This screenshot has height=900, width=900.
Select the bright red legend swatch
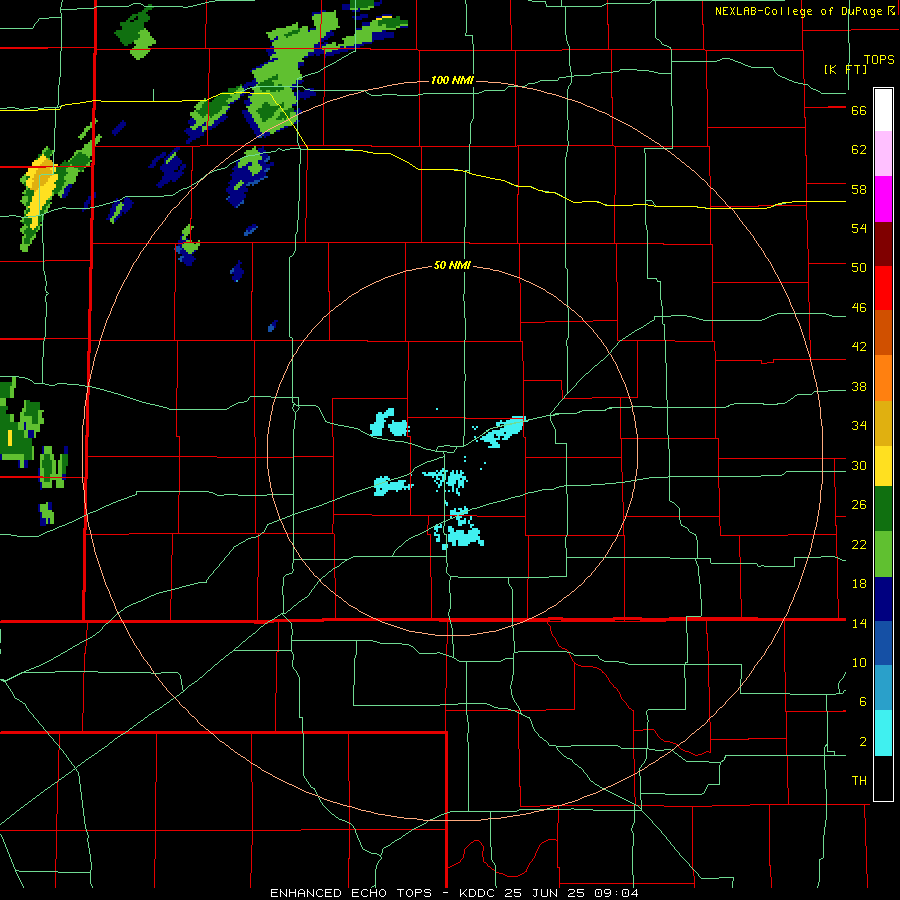click(883, 288)
